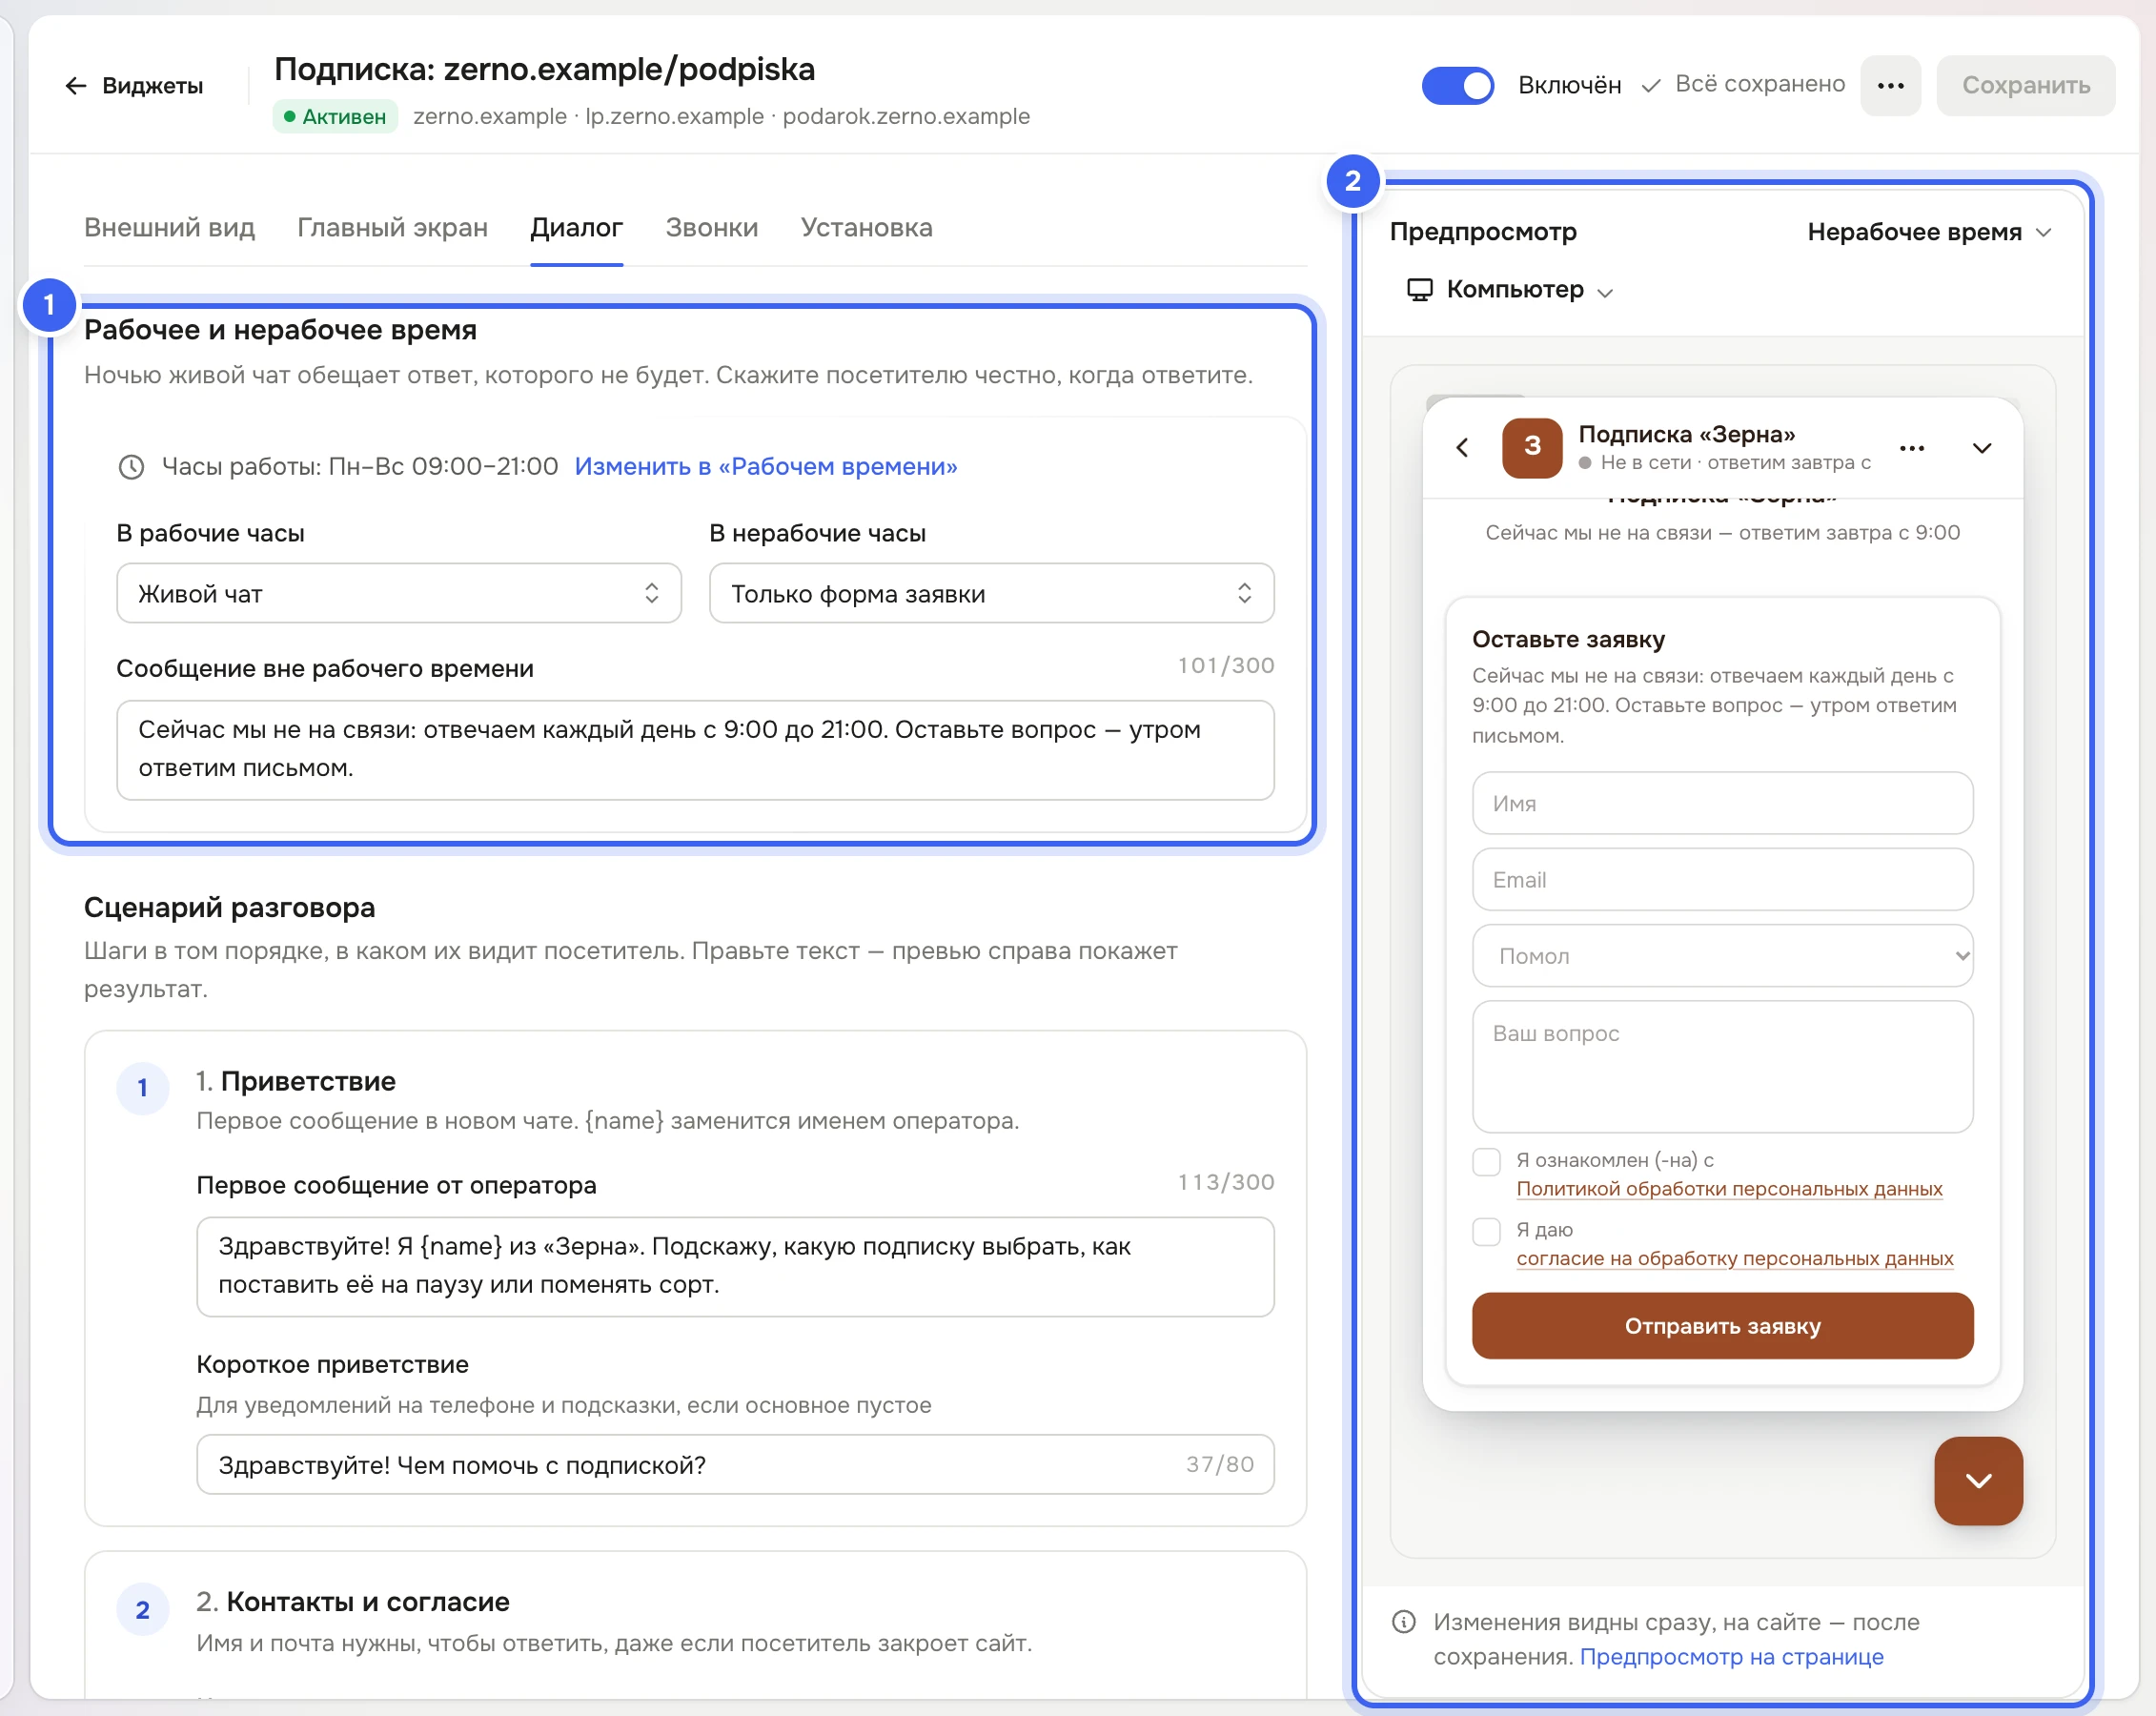Open the В нерабочие часы dropdown
Image resolution: width=2156 pixels, height=1716 pixels.
pyautogui.click(x=991, y=594)
